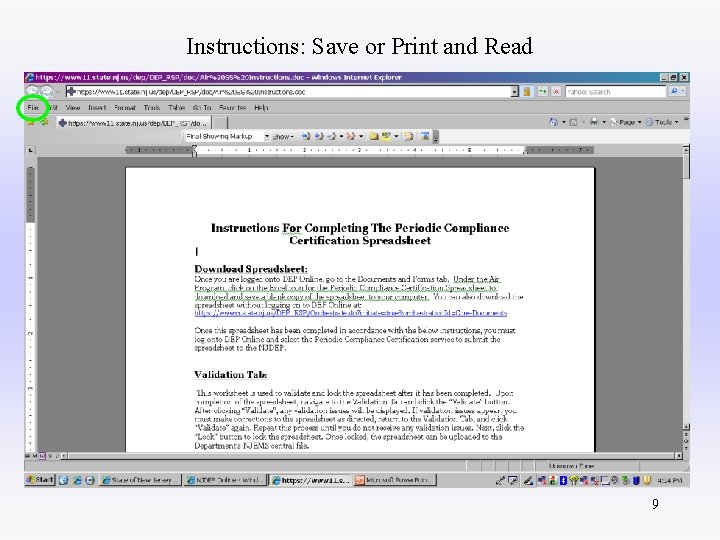
Task: Open the Help menu
Action: click(x=261, y=108)
